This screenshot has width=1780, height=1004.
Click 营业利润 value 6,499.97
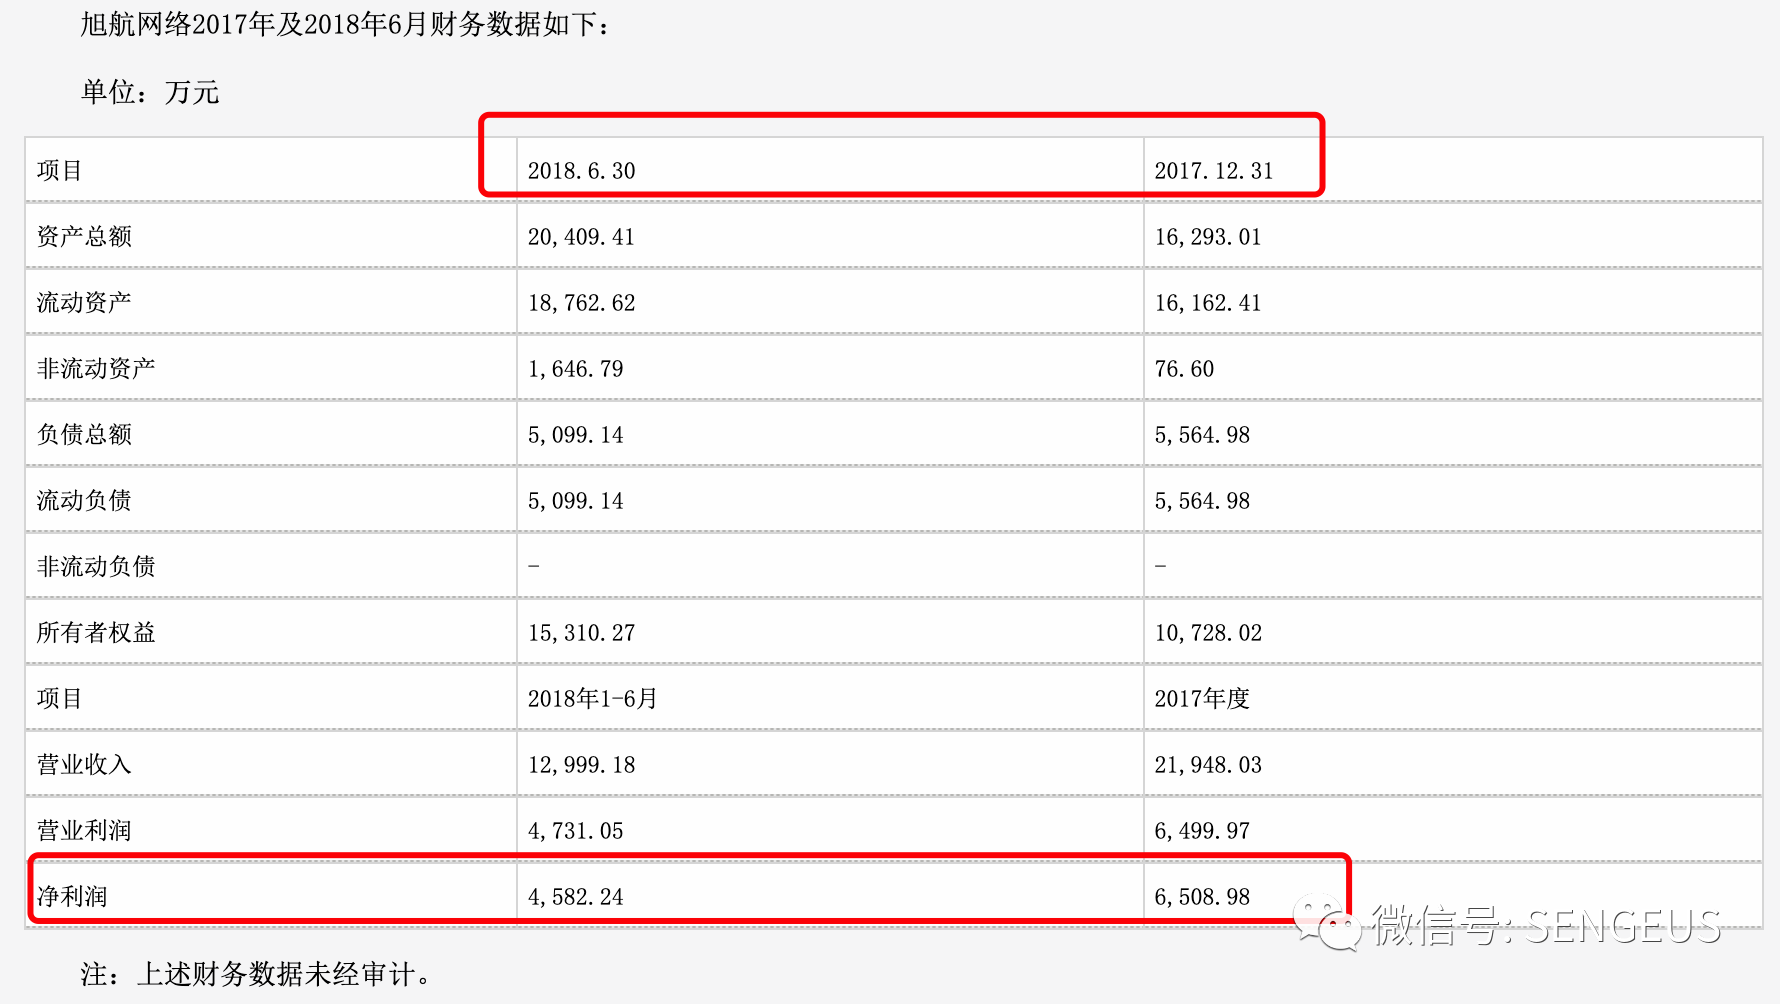(1202, 831)
